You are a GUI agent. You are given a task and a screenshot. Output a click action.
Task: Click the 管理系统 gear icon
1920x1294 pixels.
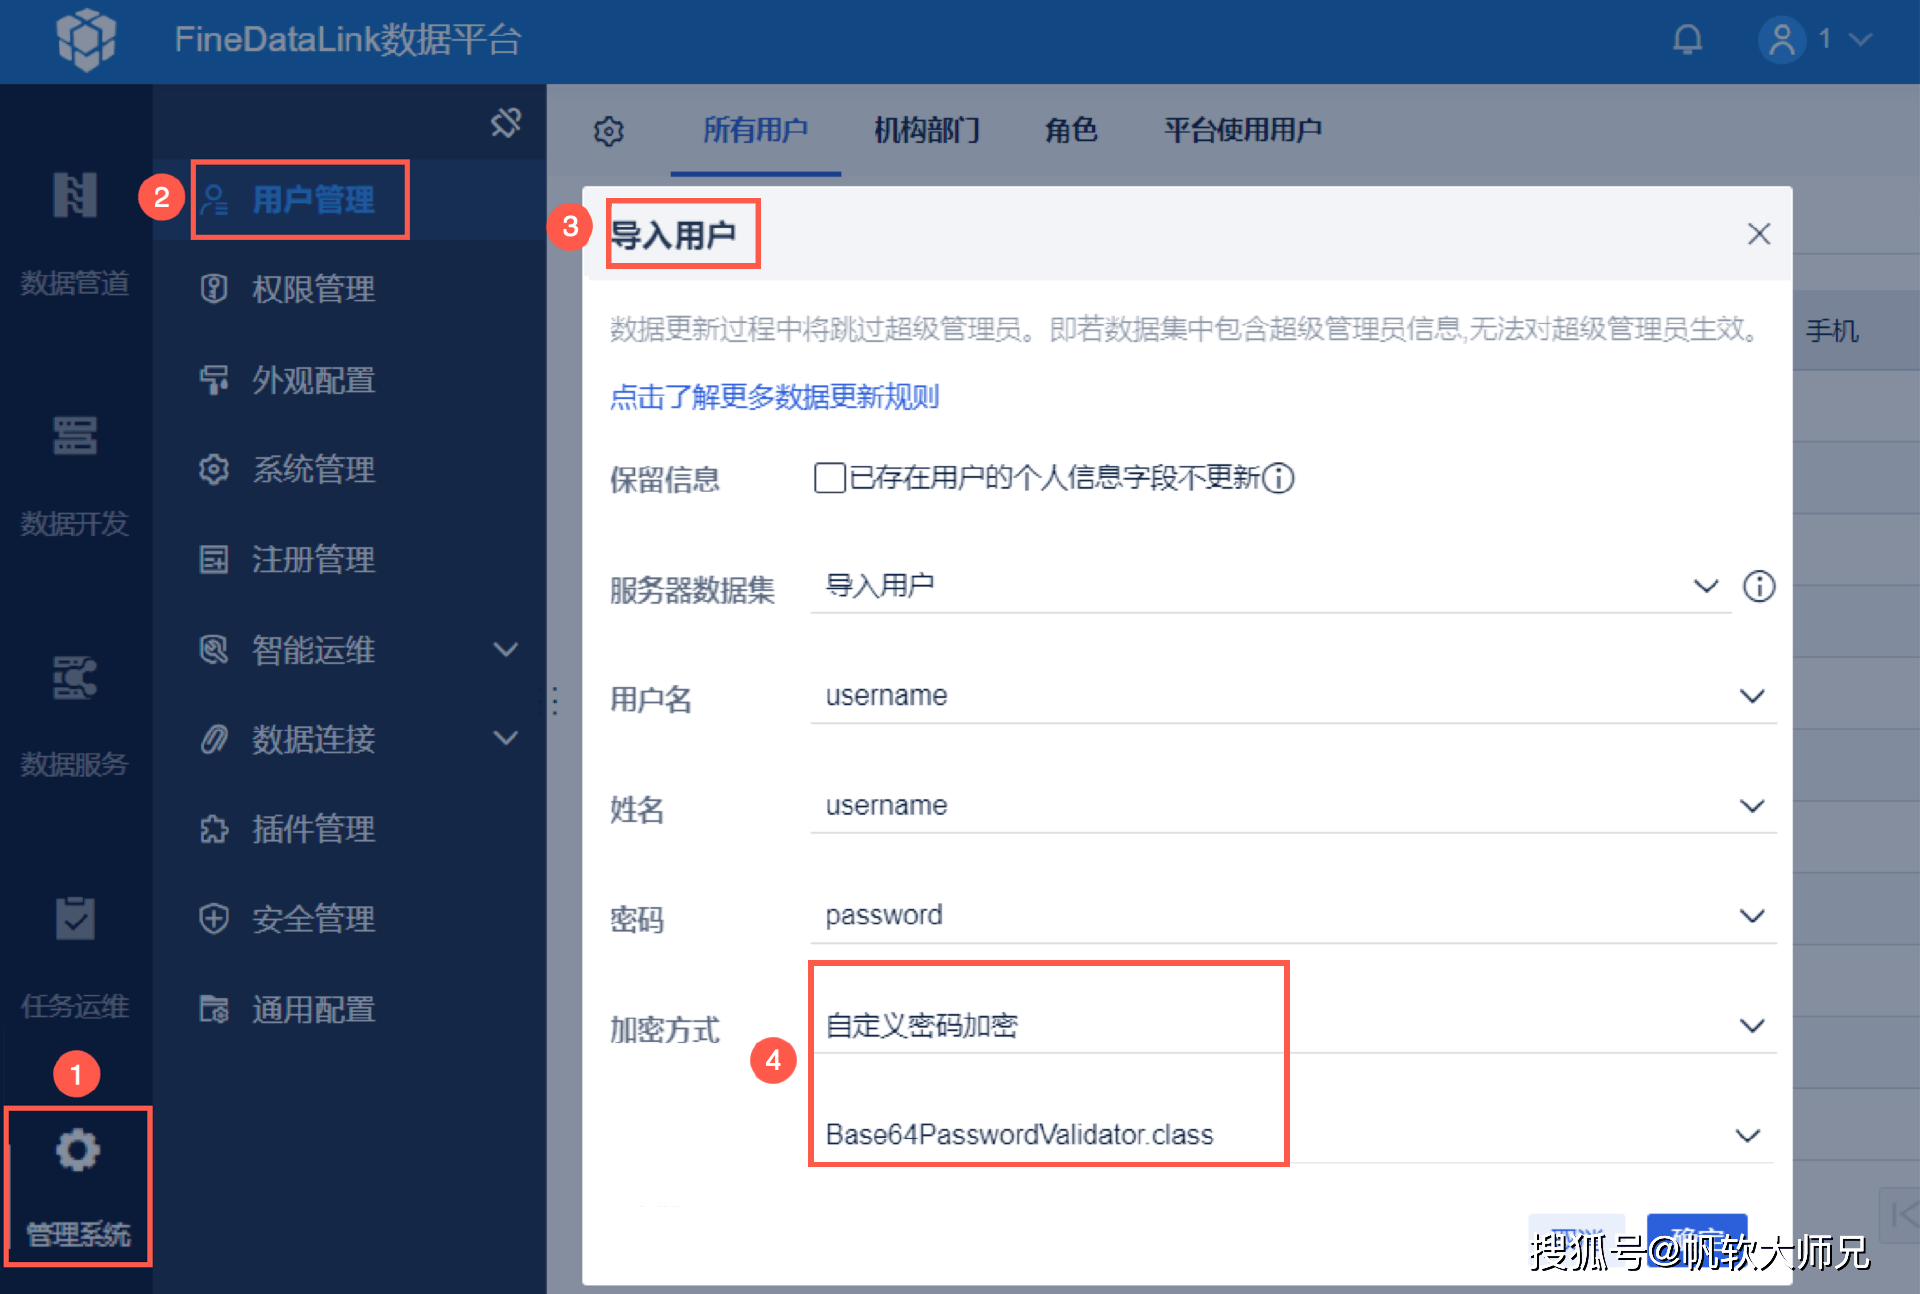coord(78,1151)
